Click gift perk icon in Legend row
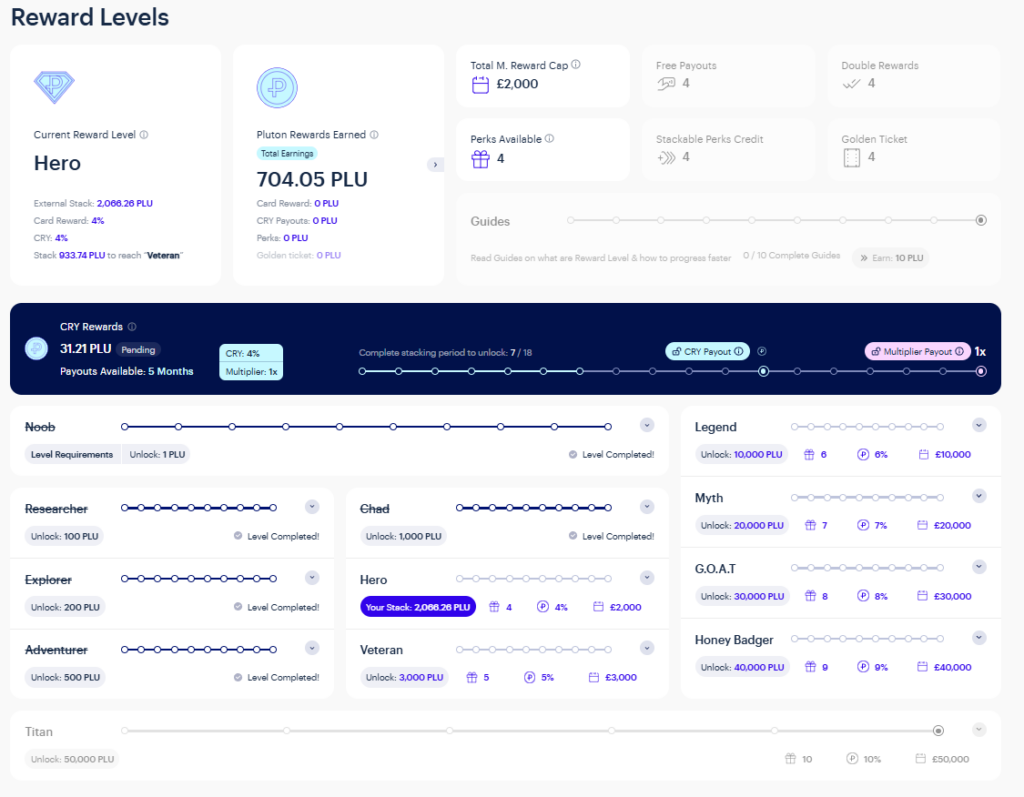 [809, 455]
